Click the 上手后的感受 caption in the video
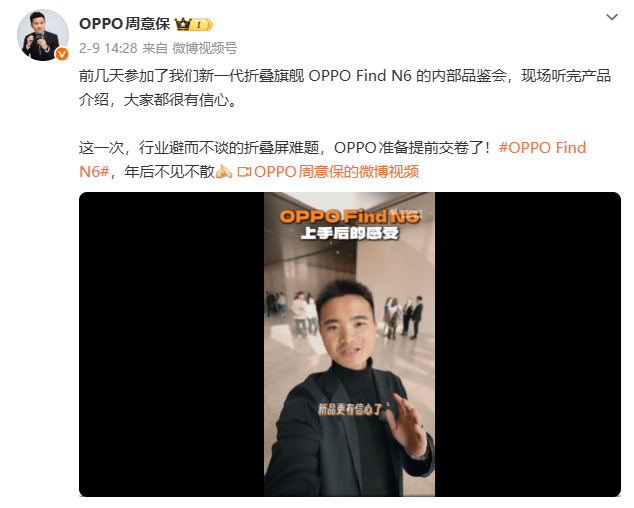This screenshot has width=634, height=508. [x=350, y=233]
